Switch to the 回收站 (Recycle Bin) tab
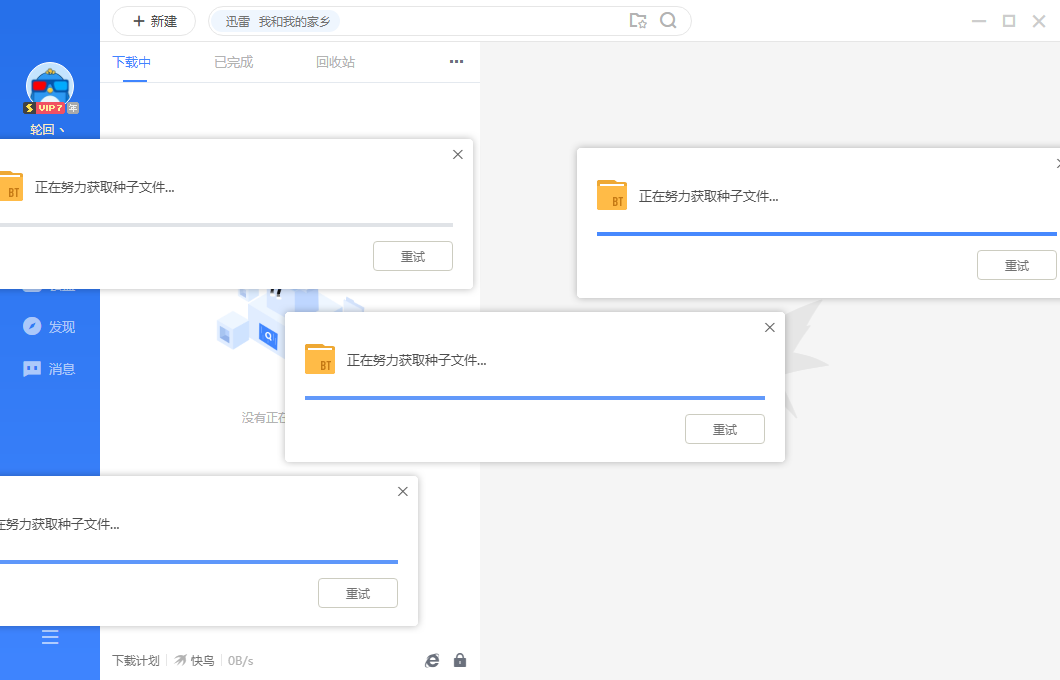Screen dimensions: 1060x680 click(x=335, y=61)
